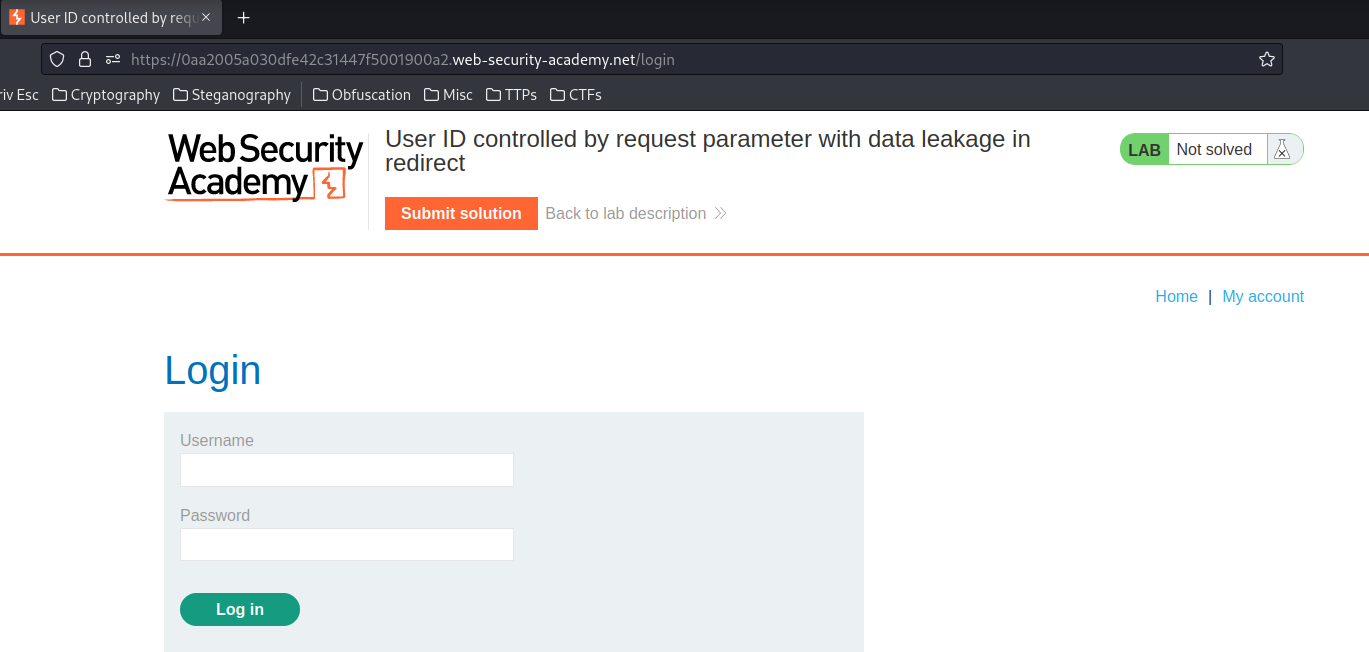The height and width of the screenshot is (652, 1369).
Task: Go Back to lab description
Action: point(636,213)
